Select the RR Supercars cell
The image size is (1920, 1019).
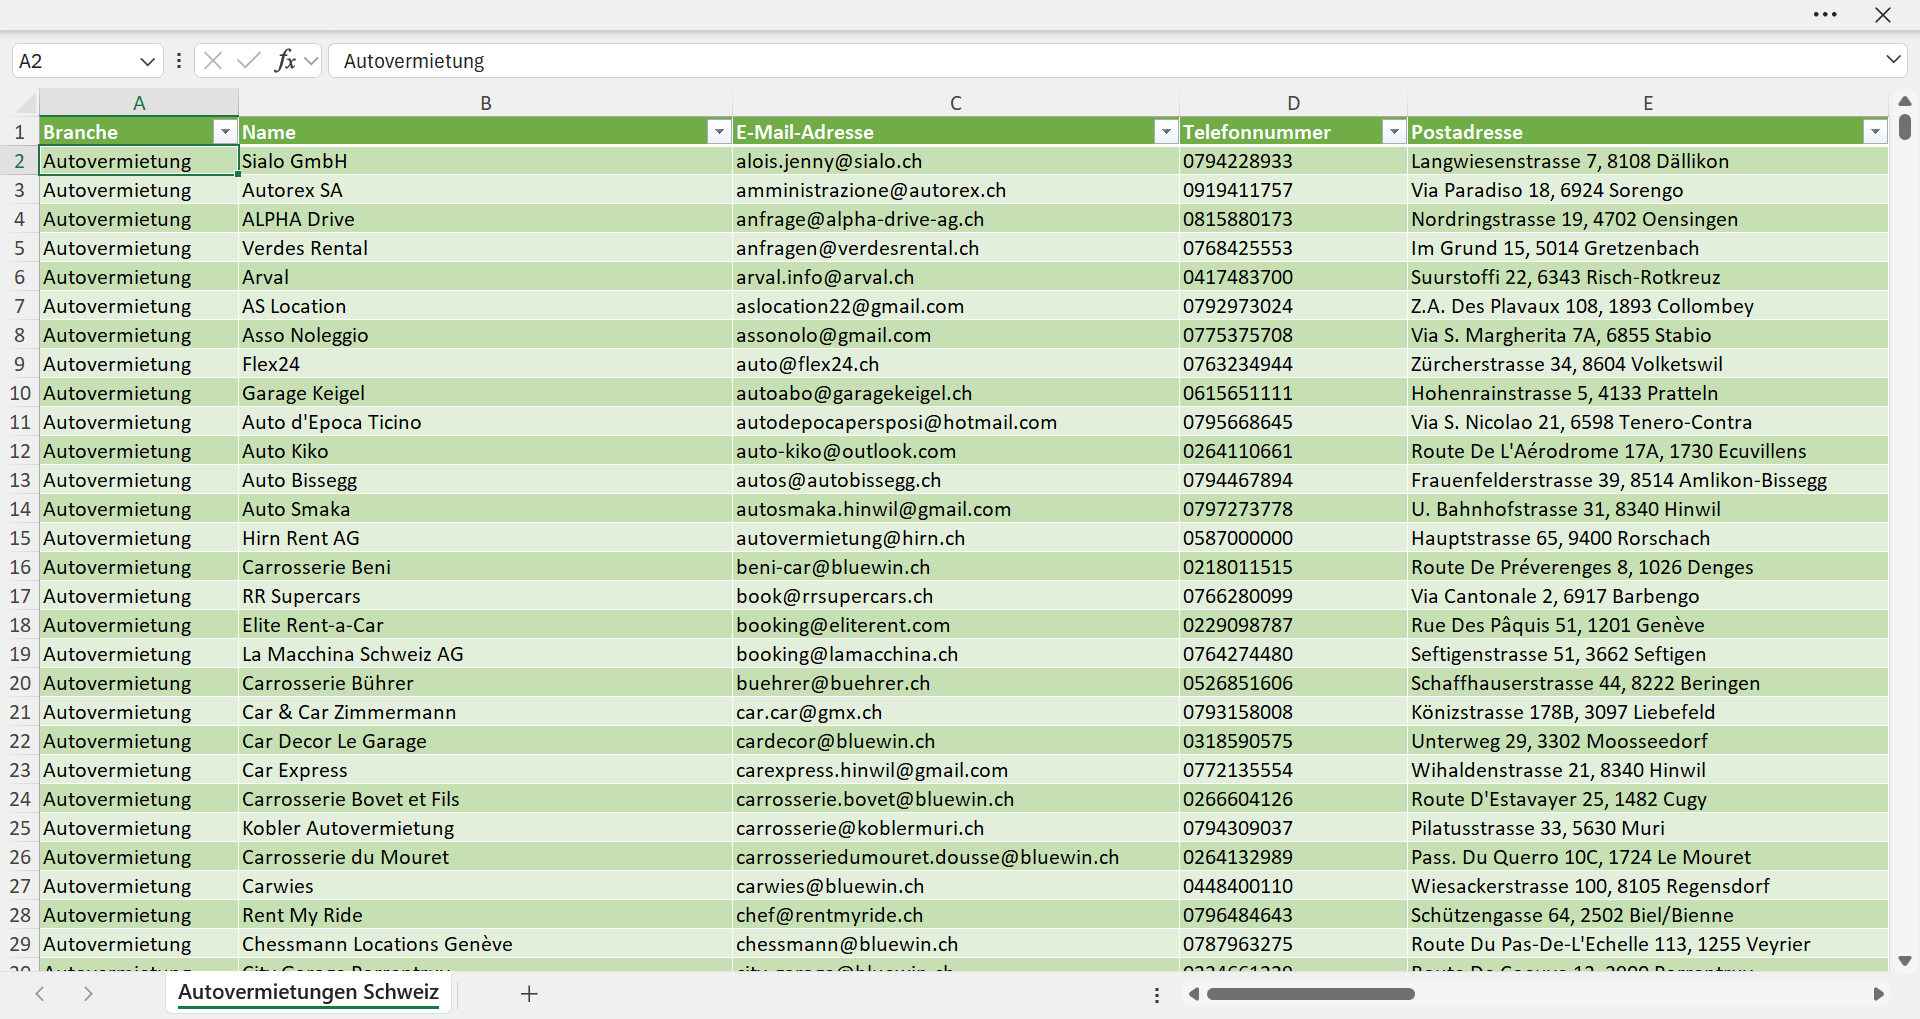[x=486, y=596]
